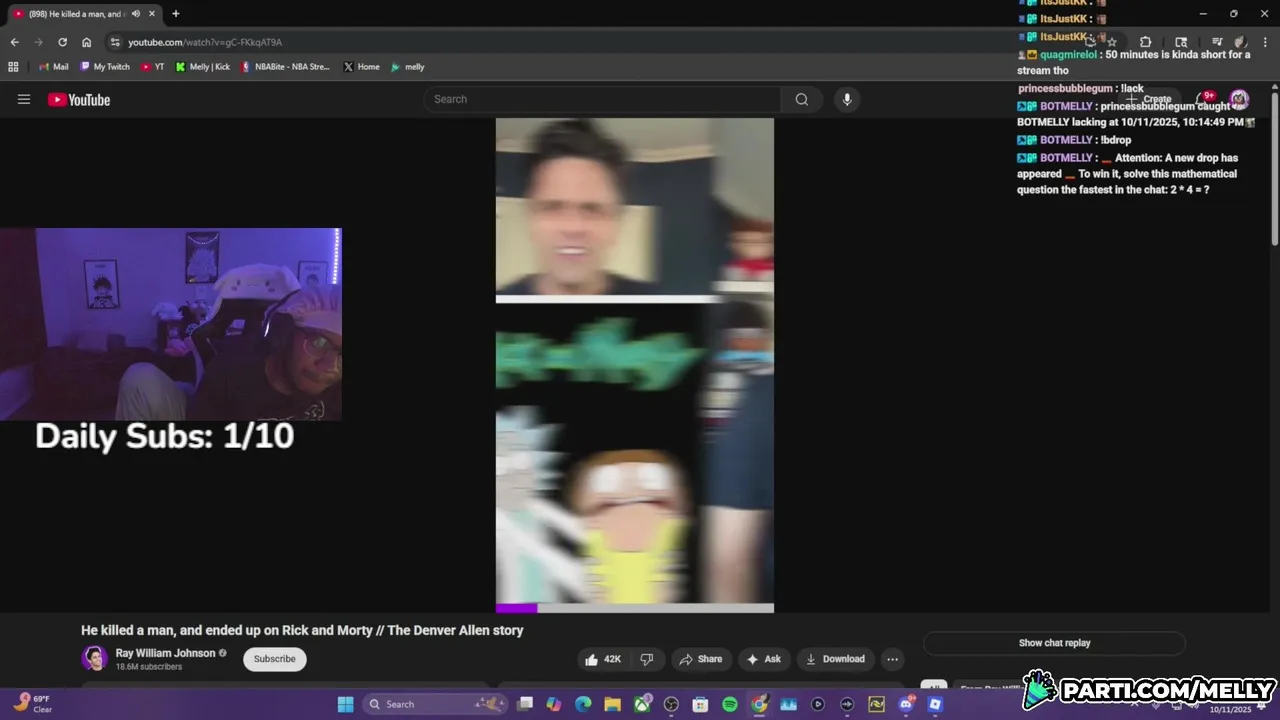Open the browser extensions puzzle icon
This screenshot has width=1280, height=720.
coord(1145,42)
